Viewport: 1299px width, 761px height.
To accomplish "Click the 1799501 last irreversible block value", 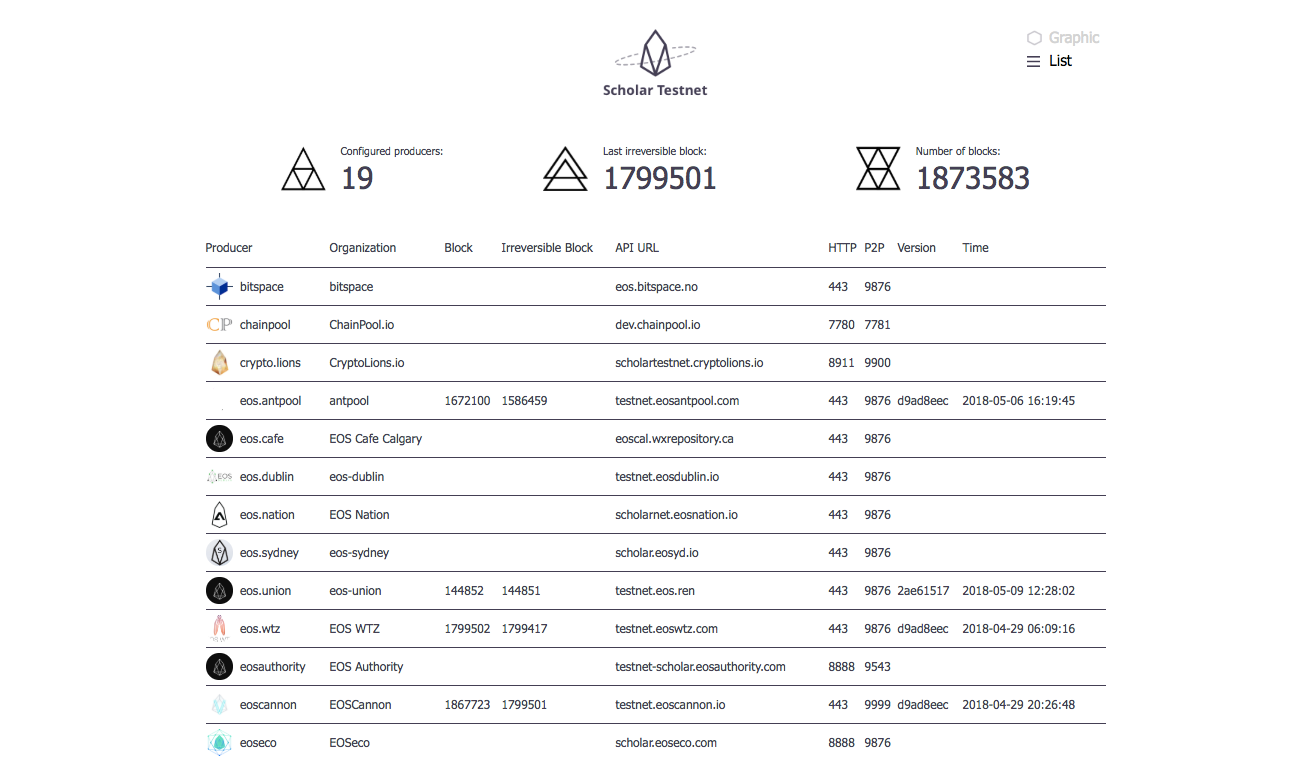I will [660, 178].
